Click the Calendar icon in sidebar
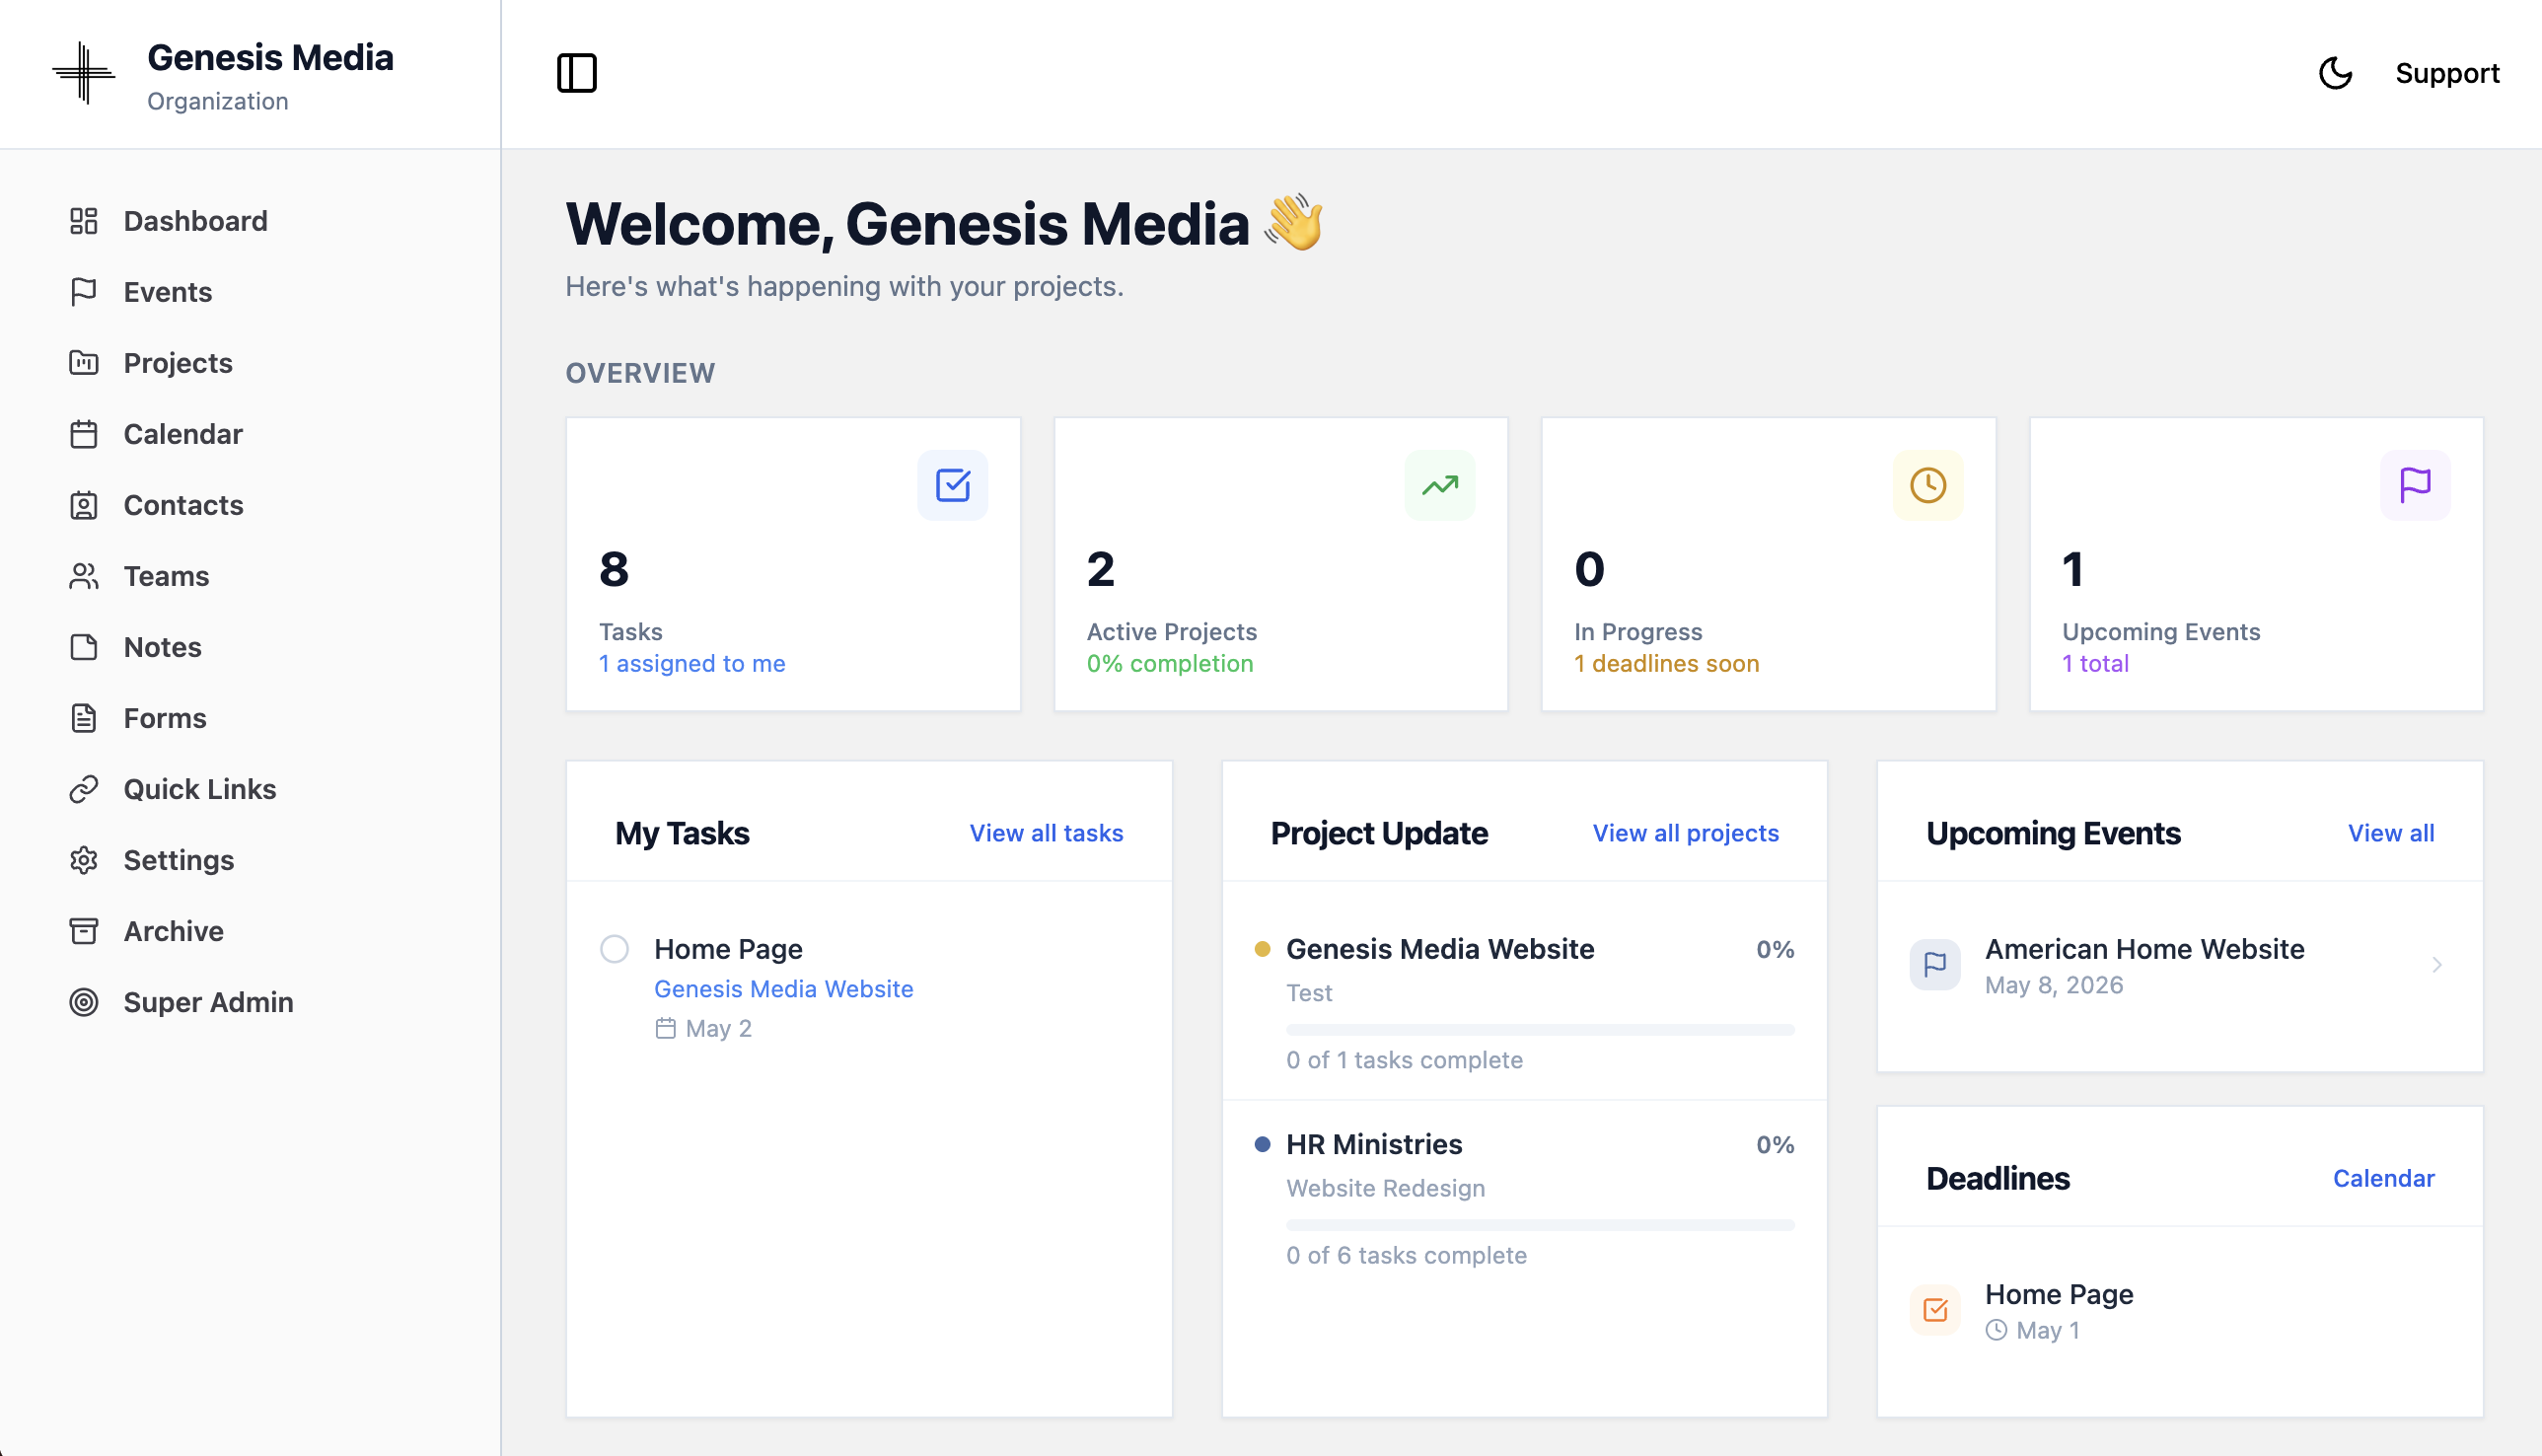The height and width of the screenshot is (1456, 2542). click(84, 434)
